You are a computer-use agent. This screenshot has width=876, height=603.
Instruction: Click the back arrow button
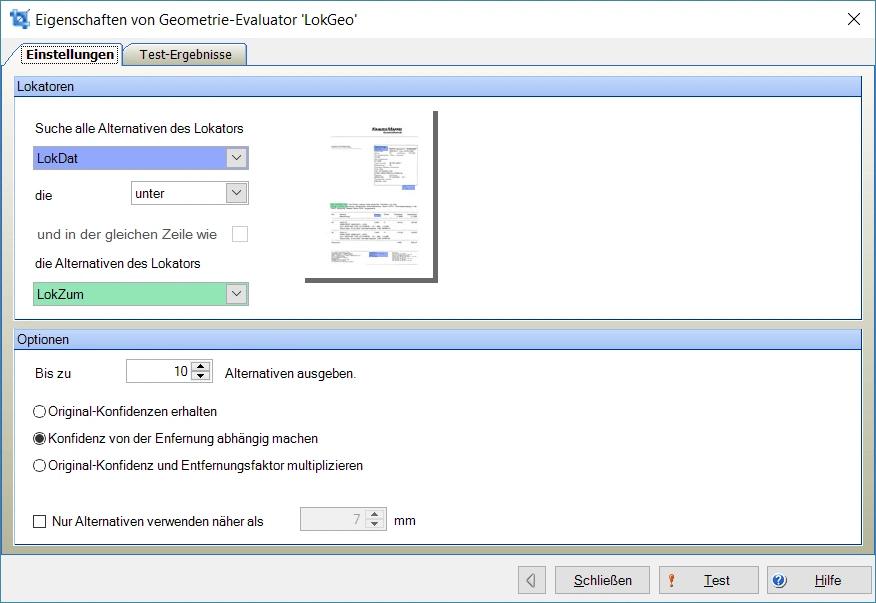(x=532, y=580)
